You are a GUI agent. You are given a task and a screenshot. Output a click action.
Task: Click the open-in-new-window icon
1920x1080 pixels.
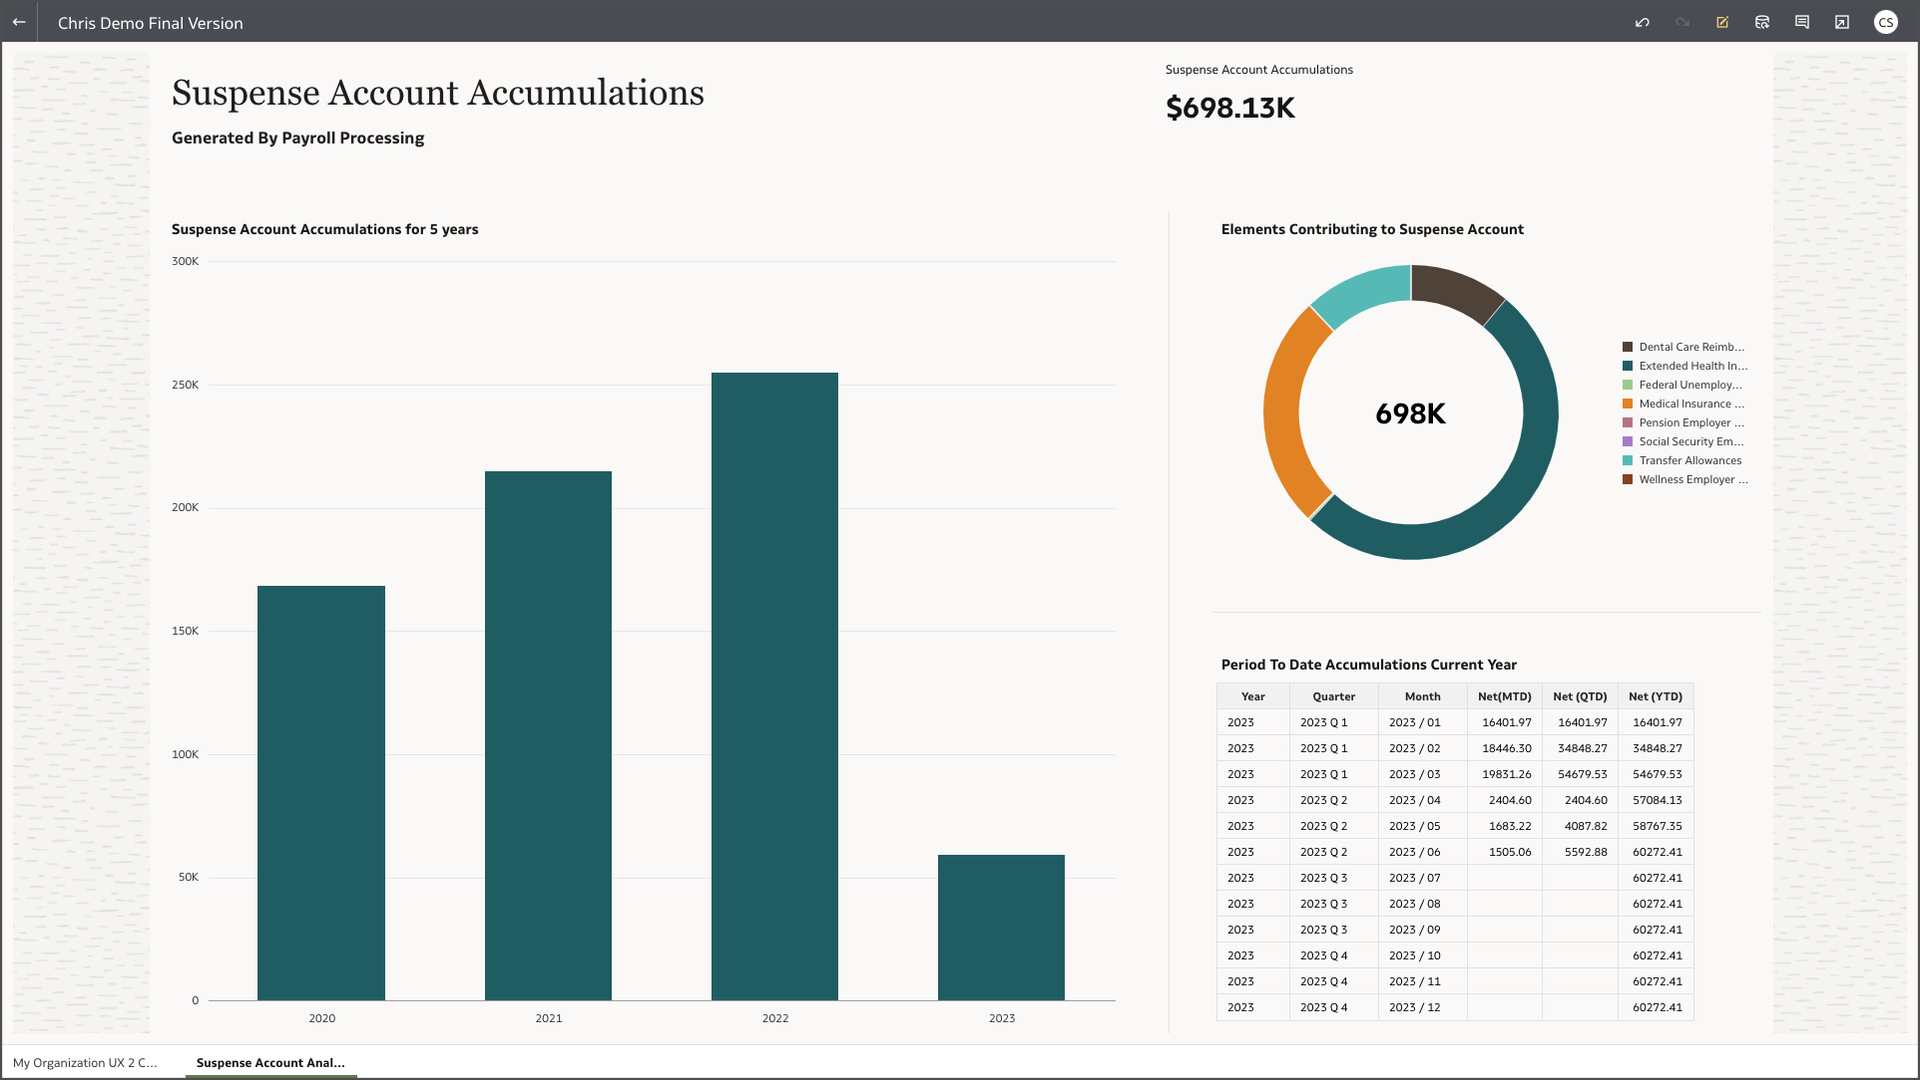pyautogui.click(x=1842, y=21)
